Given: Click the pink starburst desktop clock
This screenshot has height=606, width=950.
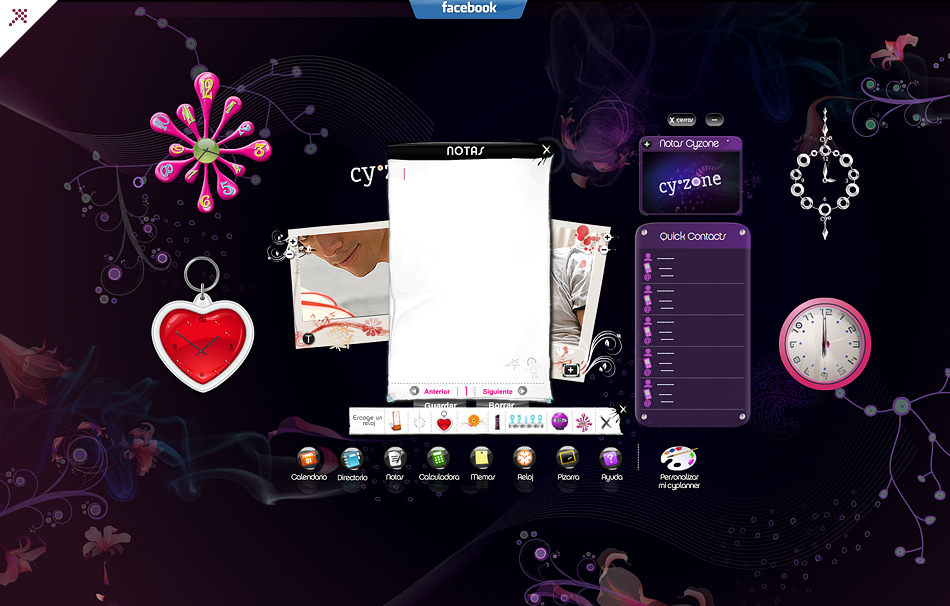Looking at the screenshot, I should [x=207, y=144].
